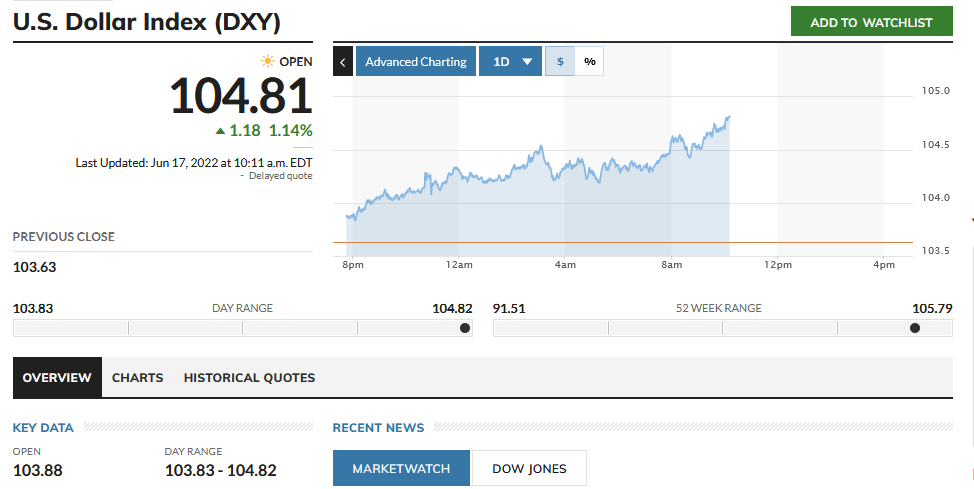Click the KEY DATA heading
The height and width of the screenshot is (489, 974).
(x=43, y=427)
